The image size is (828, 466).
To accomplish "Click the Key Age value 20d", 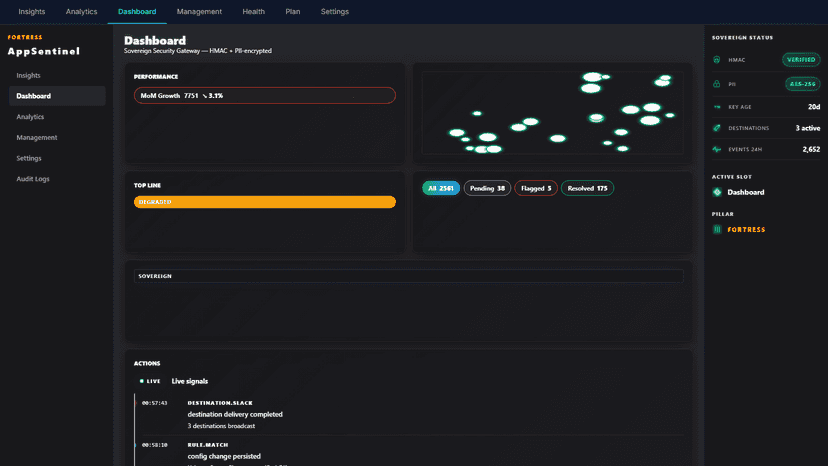I will pos(814,107).
